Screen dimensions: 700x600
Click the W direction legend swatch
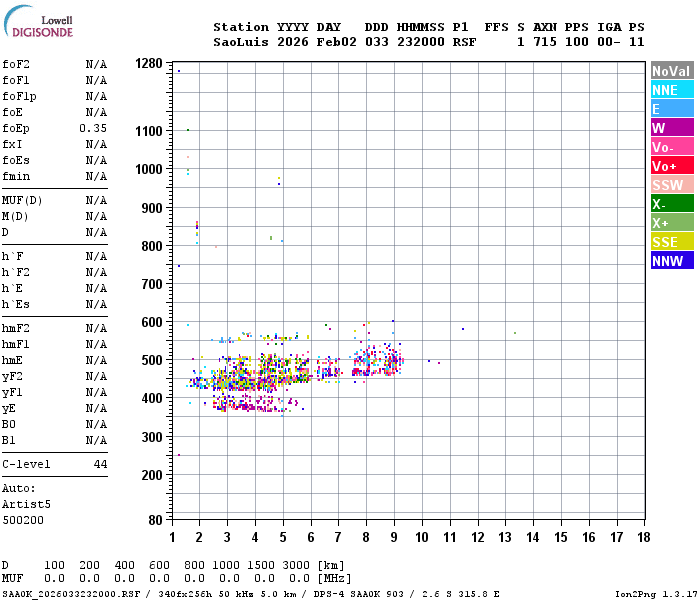point(672,128)
